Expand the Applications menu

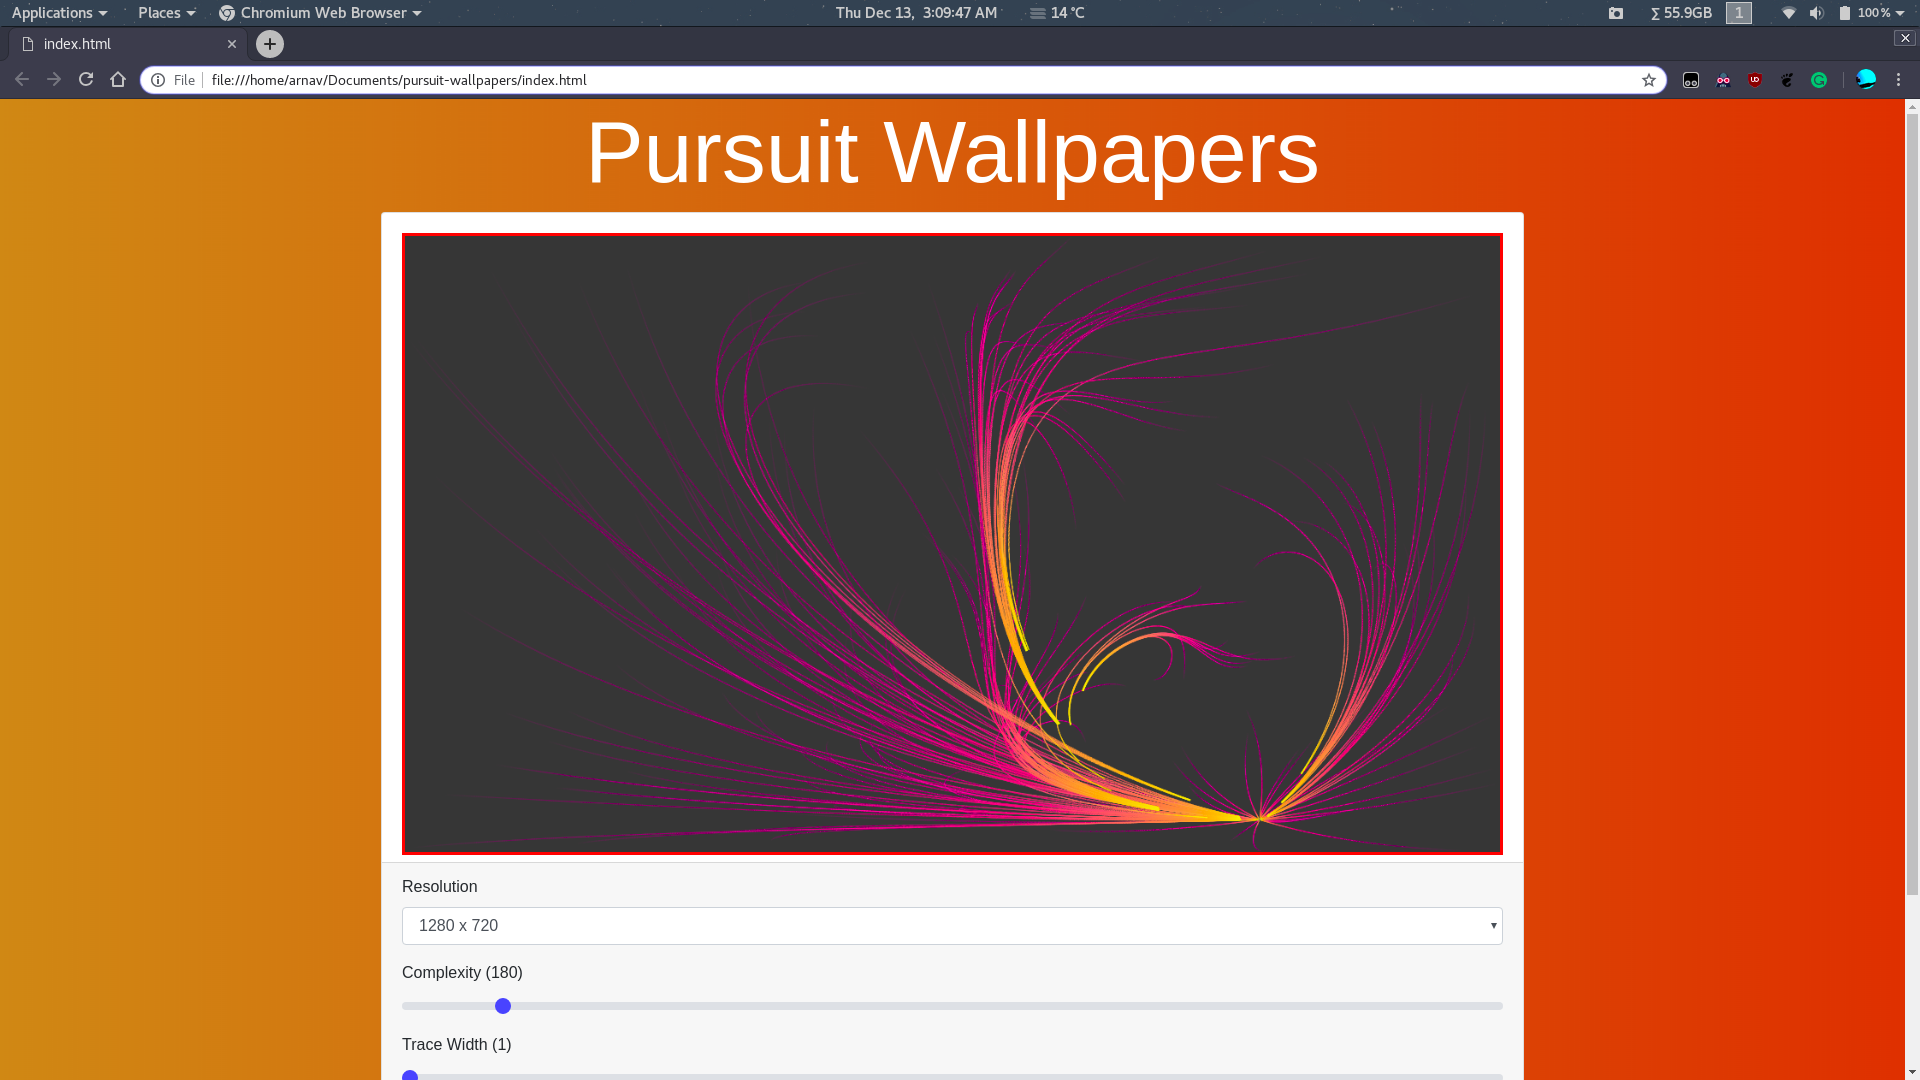(x=59, y=13)
